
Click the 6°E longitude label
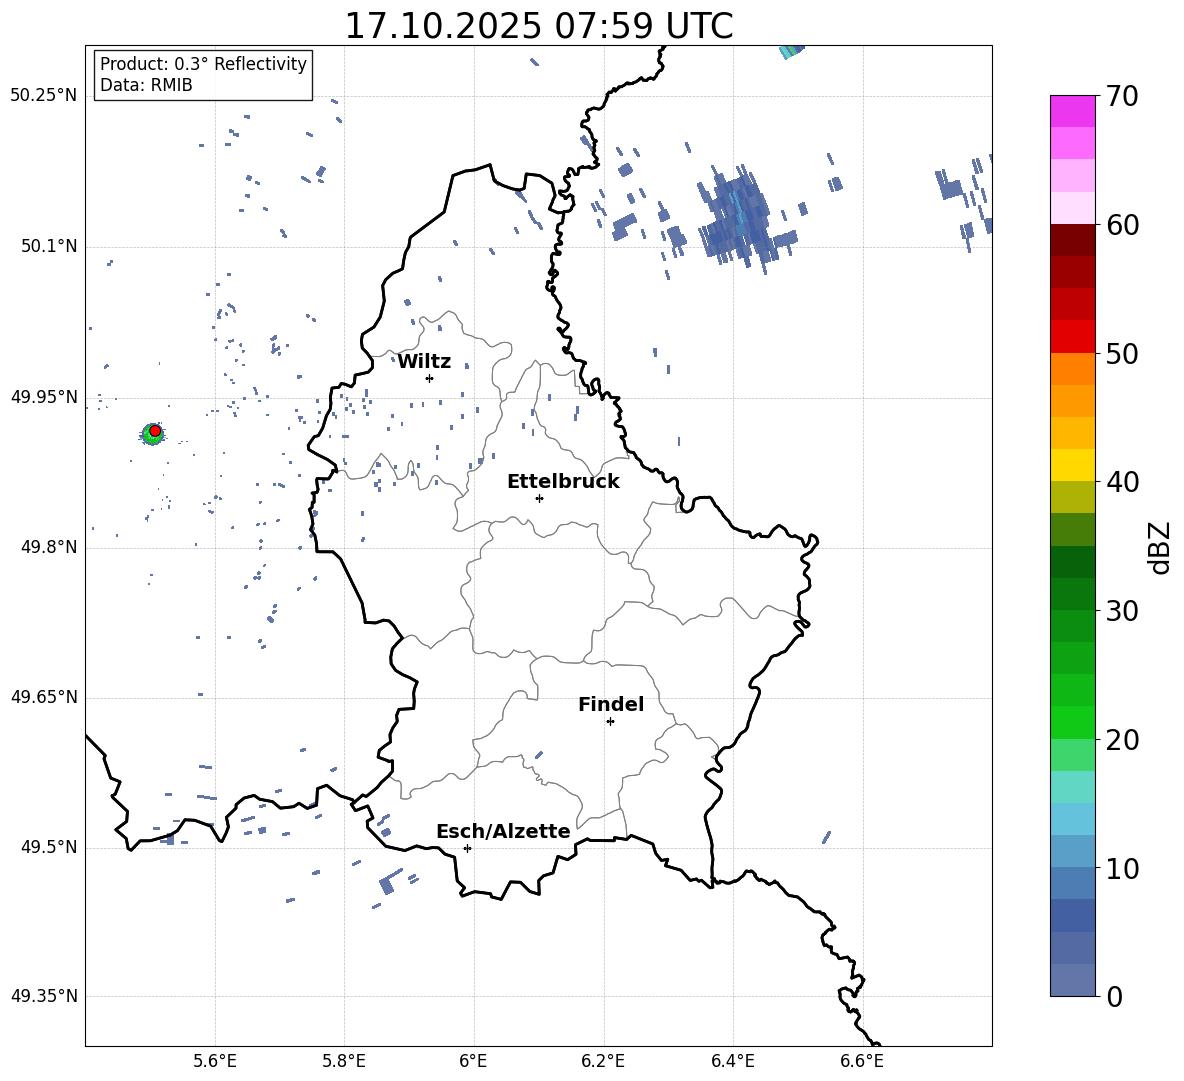tap(473, 1061)
